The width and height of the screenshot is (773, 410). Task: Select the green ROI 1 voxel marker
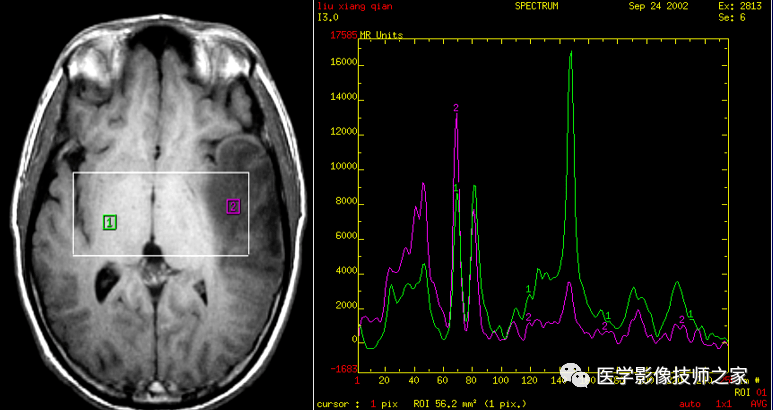point(110,222)
